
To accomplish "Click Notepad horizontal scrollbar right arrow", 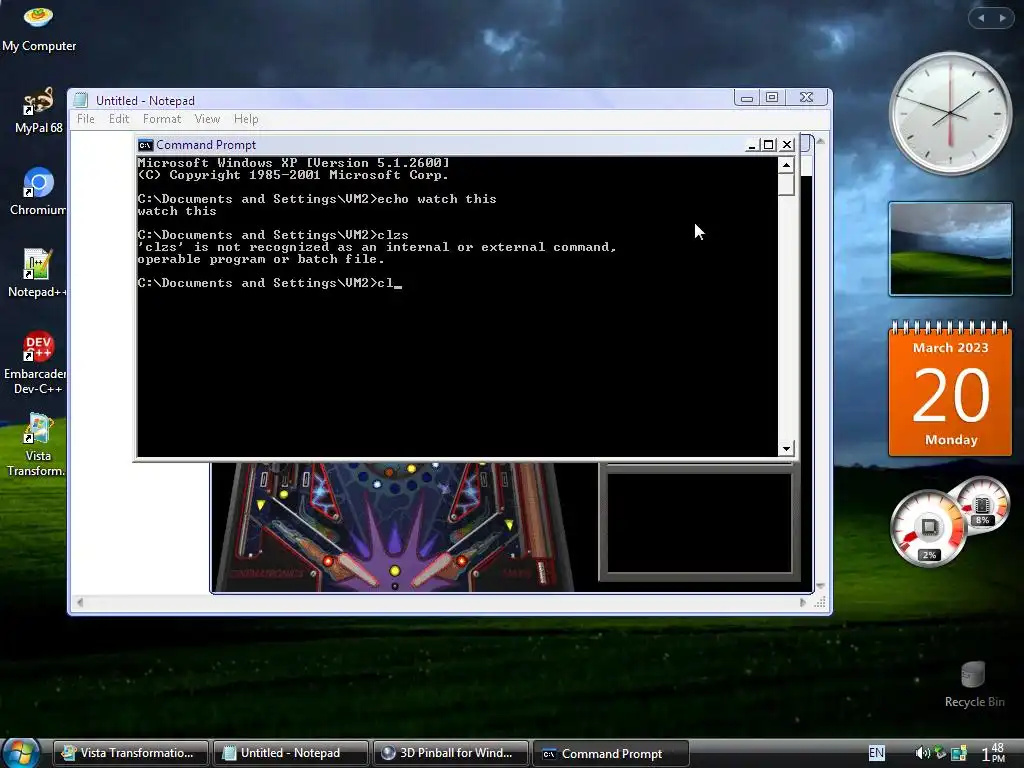I will click(x=803, y=602).
